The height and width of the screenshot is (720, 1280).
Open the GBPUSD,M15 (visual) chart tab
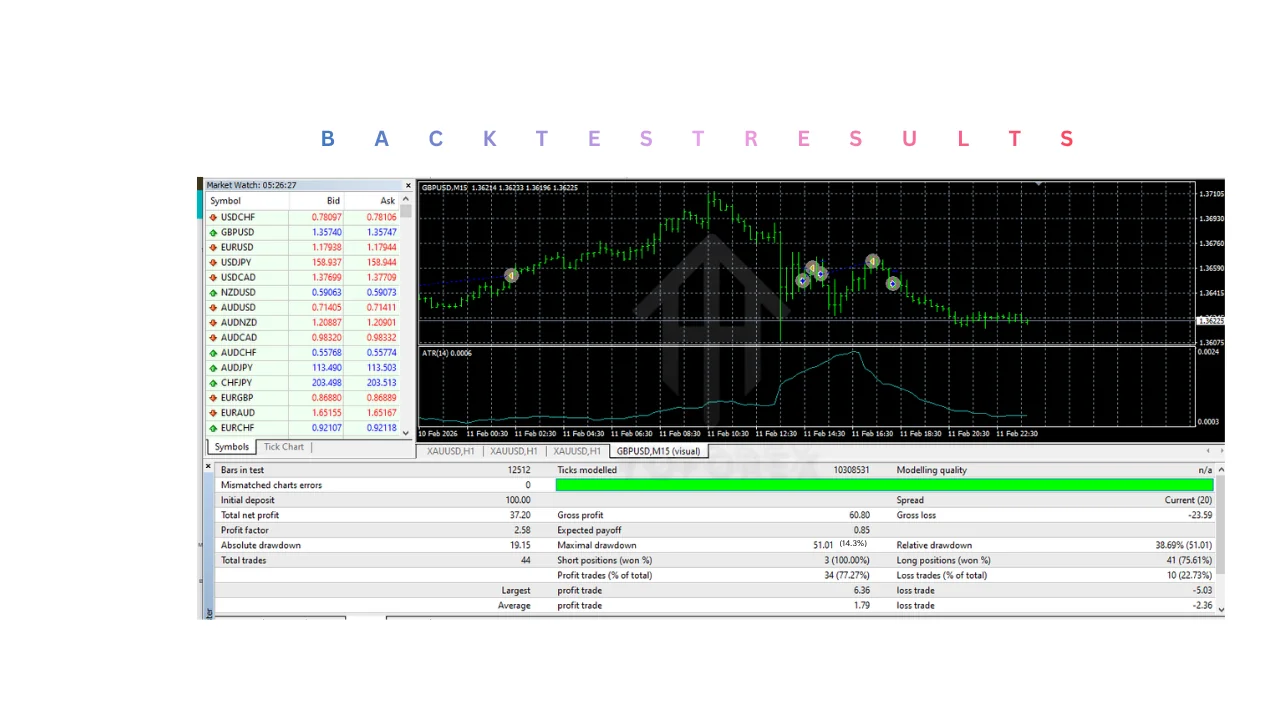pyautogui.click(x=658, y=451)
